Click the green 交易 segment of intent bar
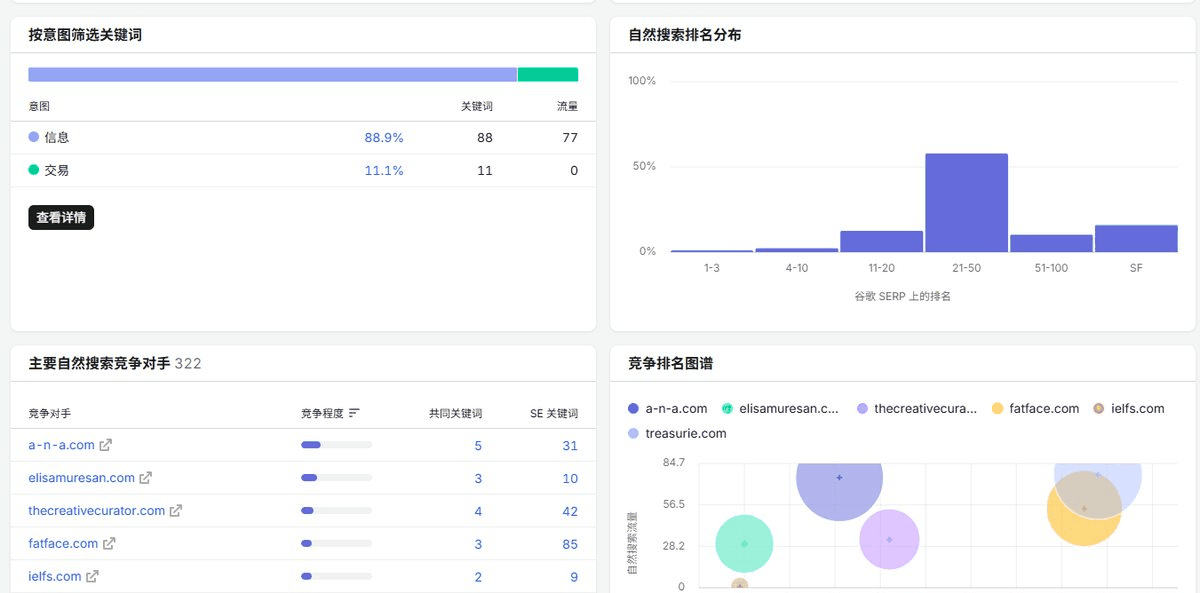 tap(548, 74)
